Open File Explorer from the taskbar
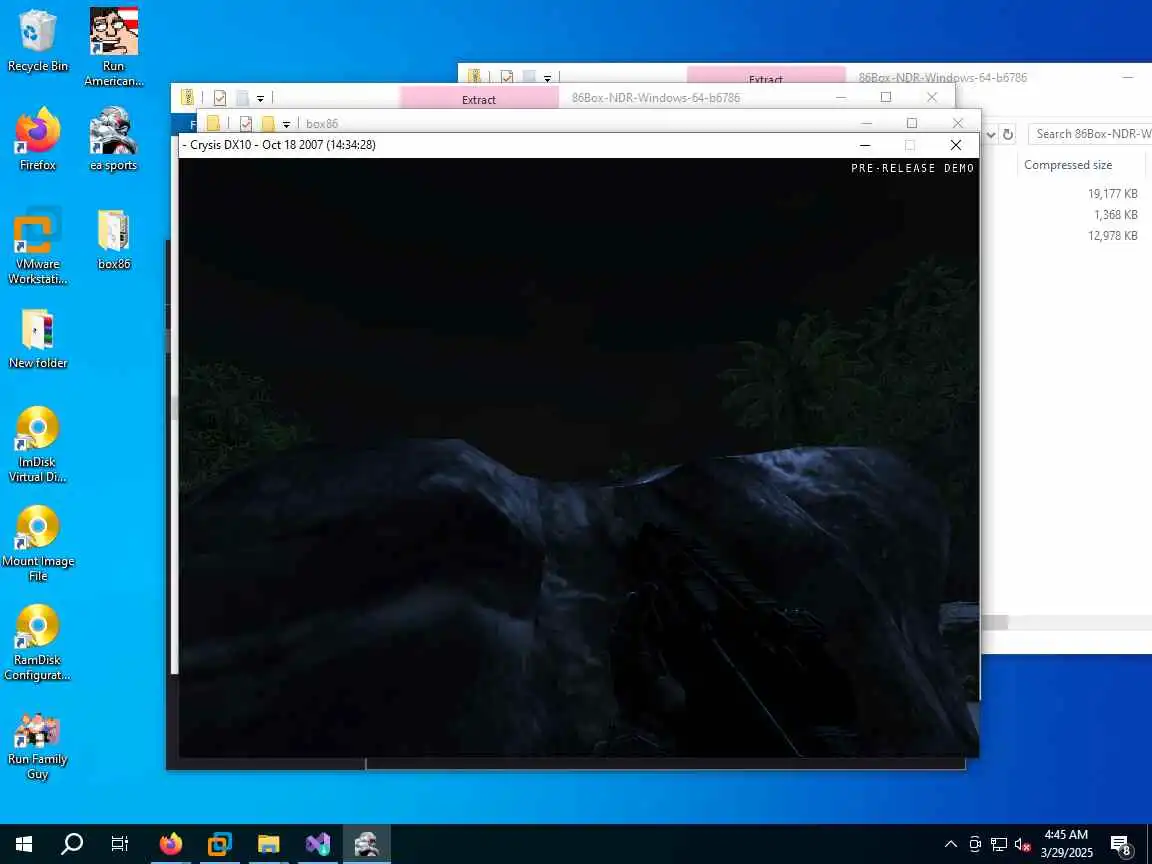1152x864 pixels. pos(268,843)
